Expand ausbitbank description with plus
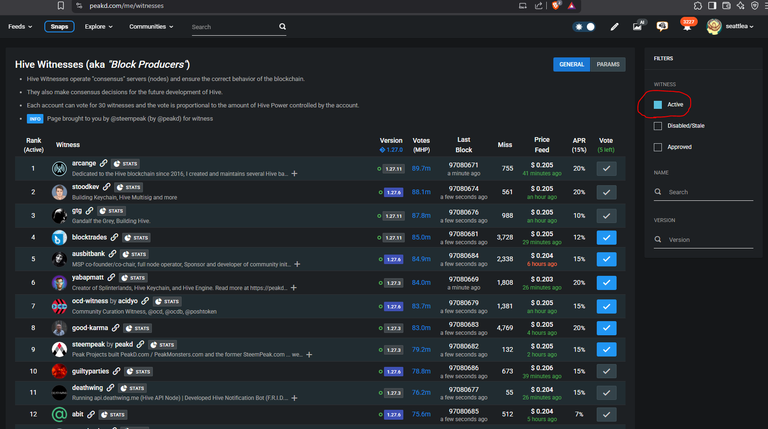Viewport: 768px width, 429px height. coord(297,264)
